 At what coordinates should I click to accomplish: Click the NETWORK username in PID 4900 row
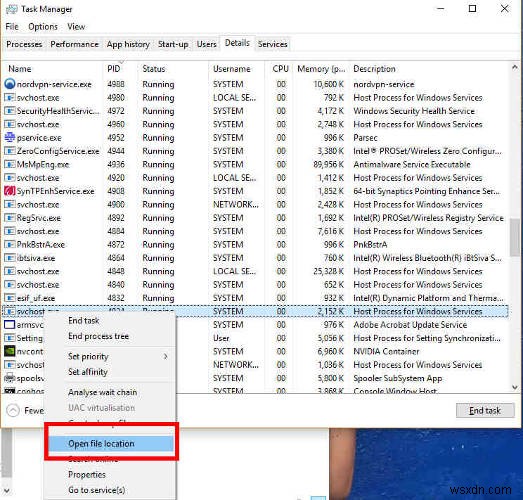pos(235,204)
